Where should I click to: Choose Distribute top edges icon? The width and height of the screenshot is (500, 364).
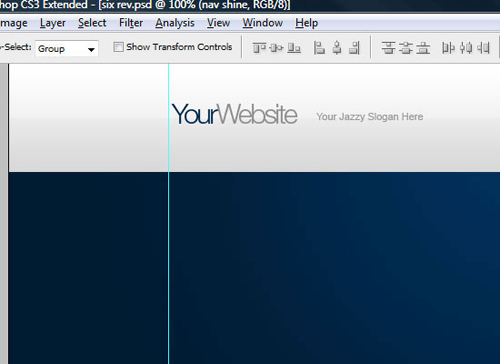[x=388, y=48]
